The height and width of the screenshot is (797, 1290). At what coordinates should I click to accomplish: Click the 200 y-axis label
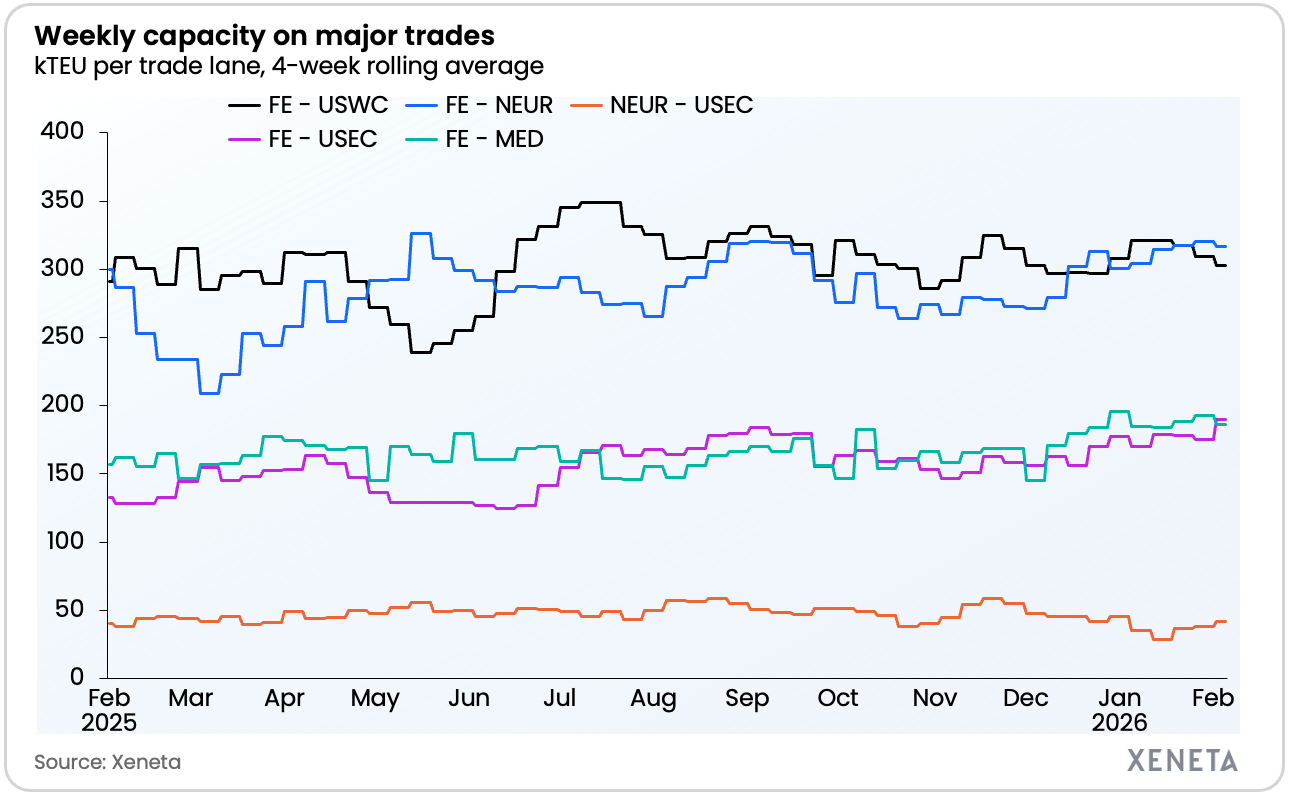[x=62, y=405]
